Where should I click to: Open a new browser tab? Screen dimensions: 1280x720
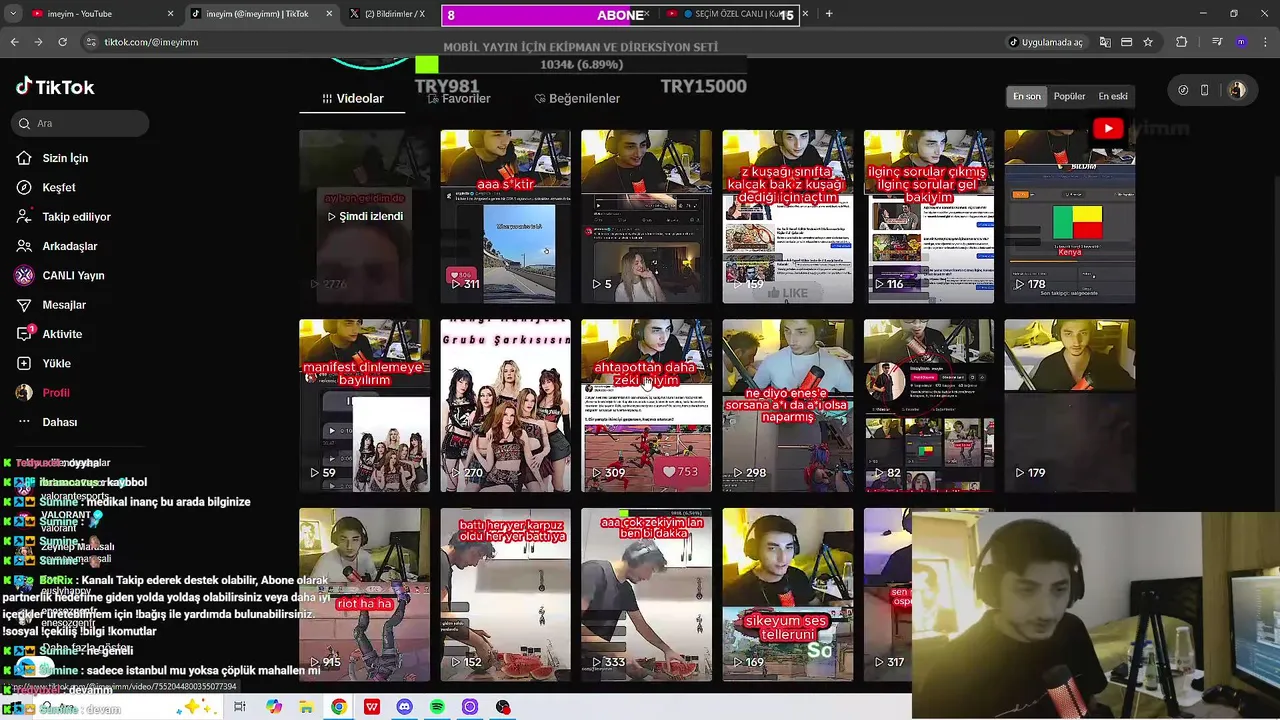828,14
